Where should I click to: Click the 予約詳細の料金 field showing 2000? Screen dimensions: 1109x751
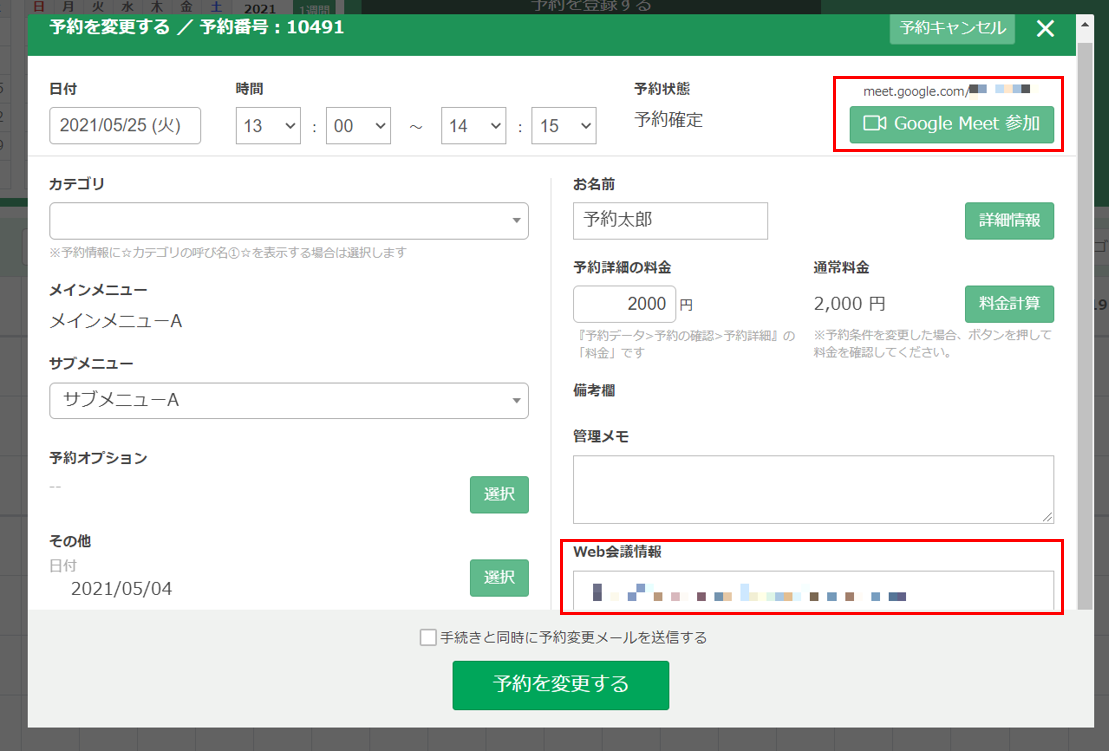625,304
